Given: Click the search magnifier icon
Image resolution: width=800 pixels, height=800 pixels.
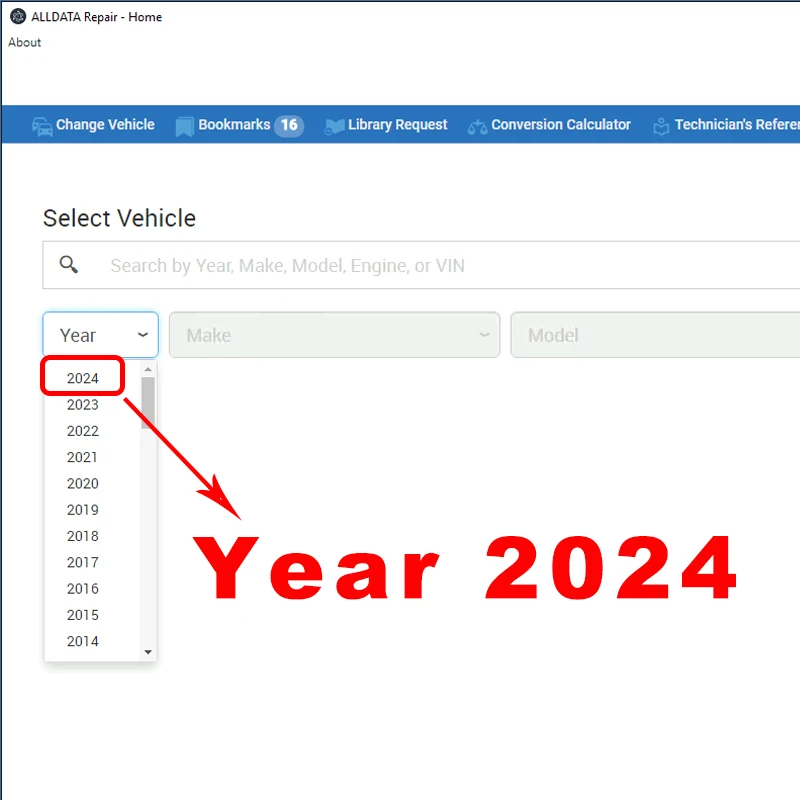Looking at the screenshot, I should (69, 264).
